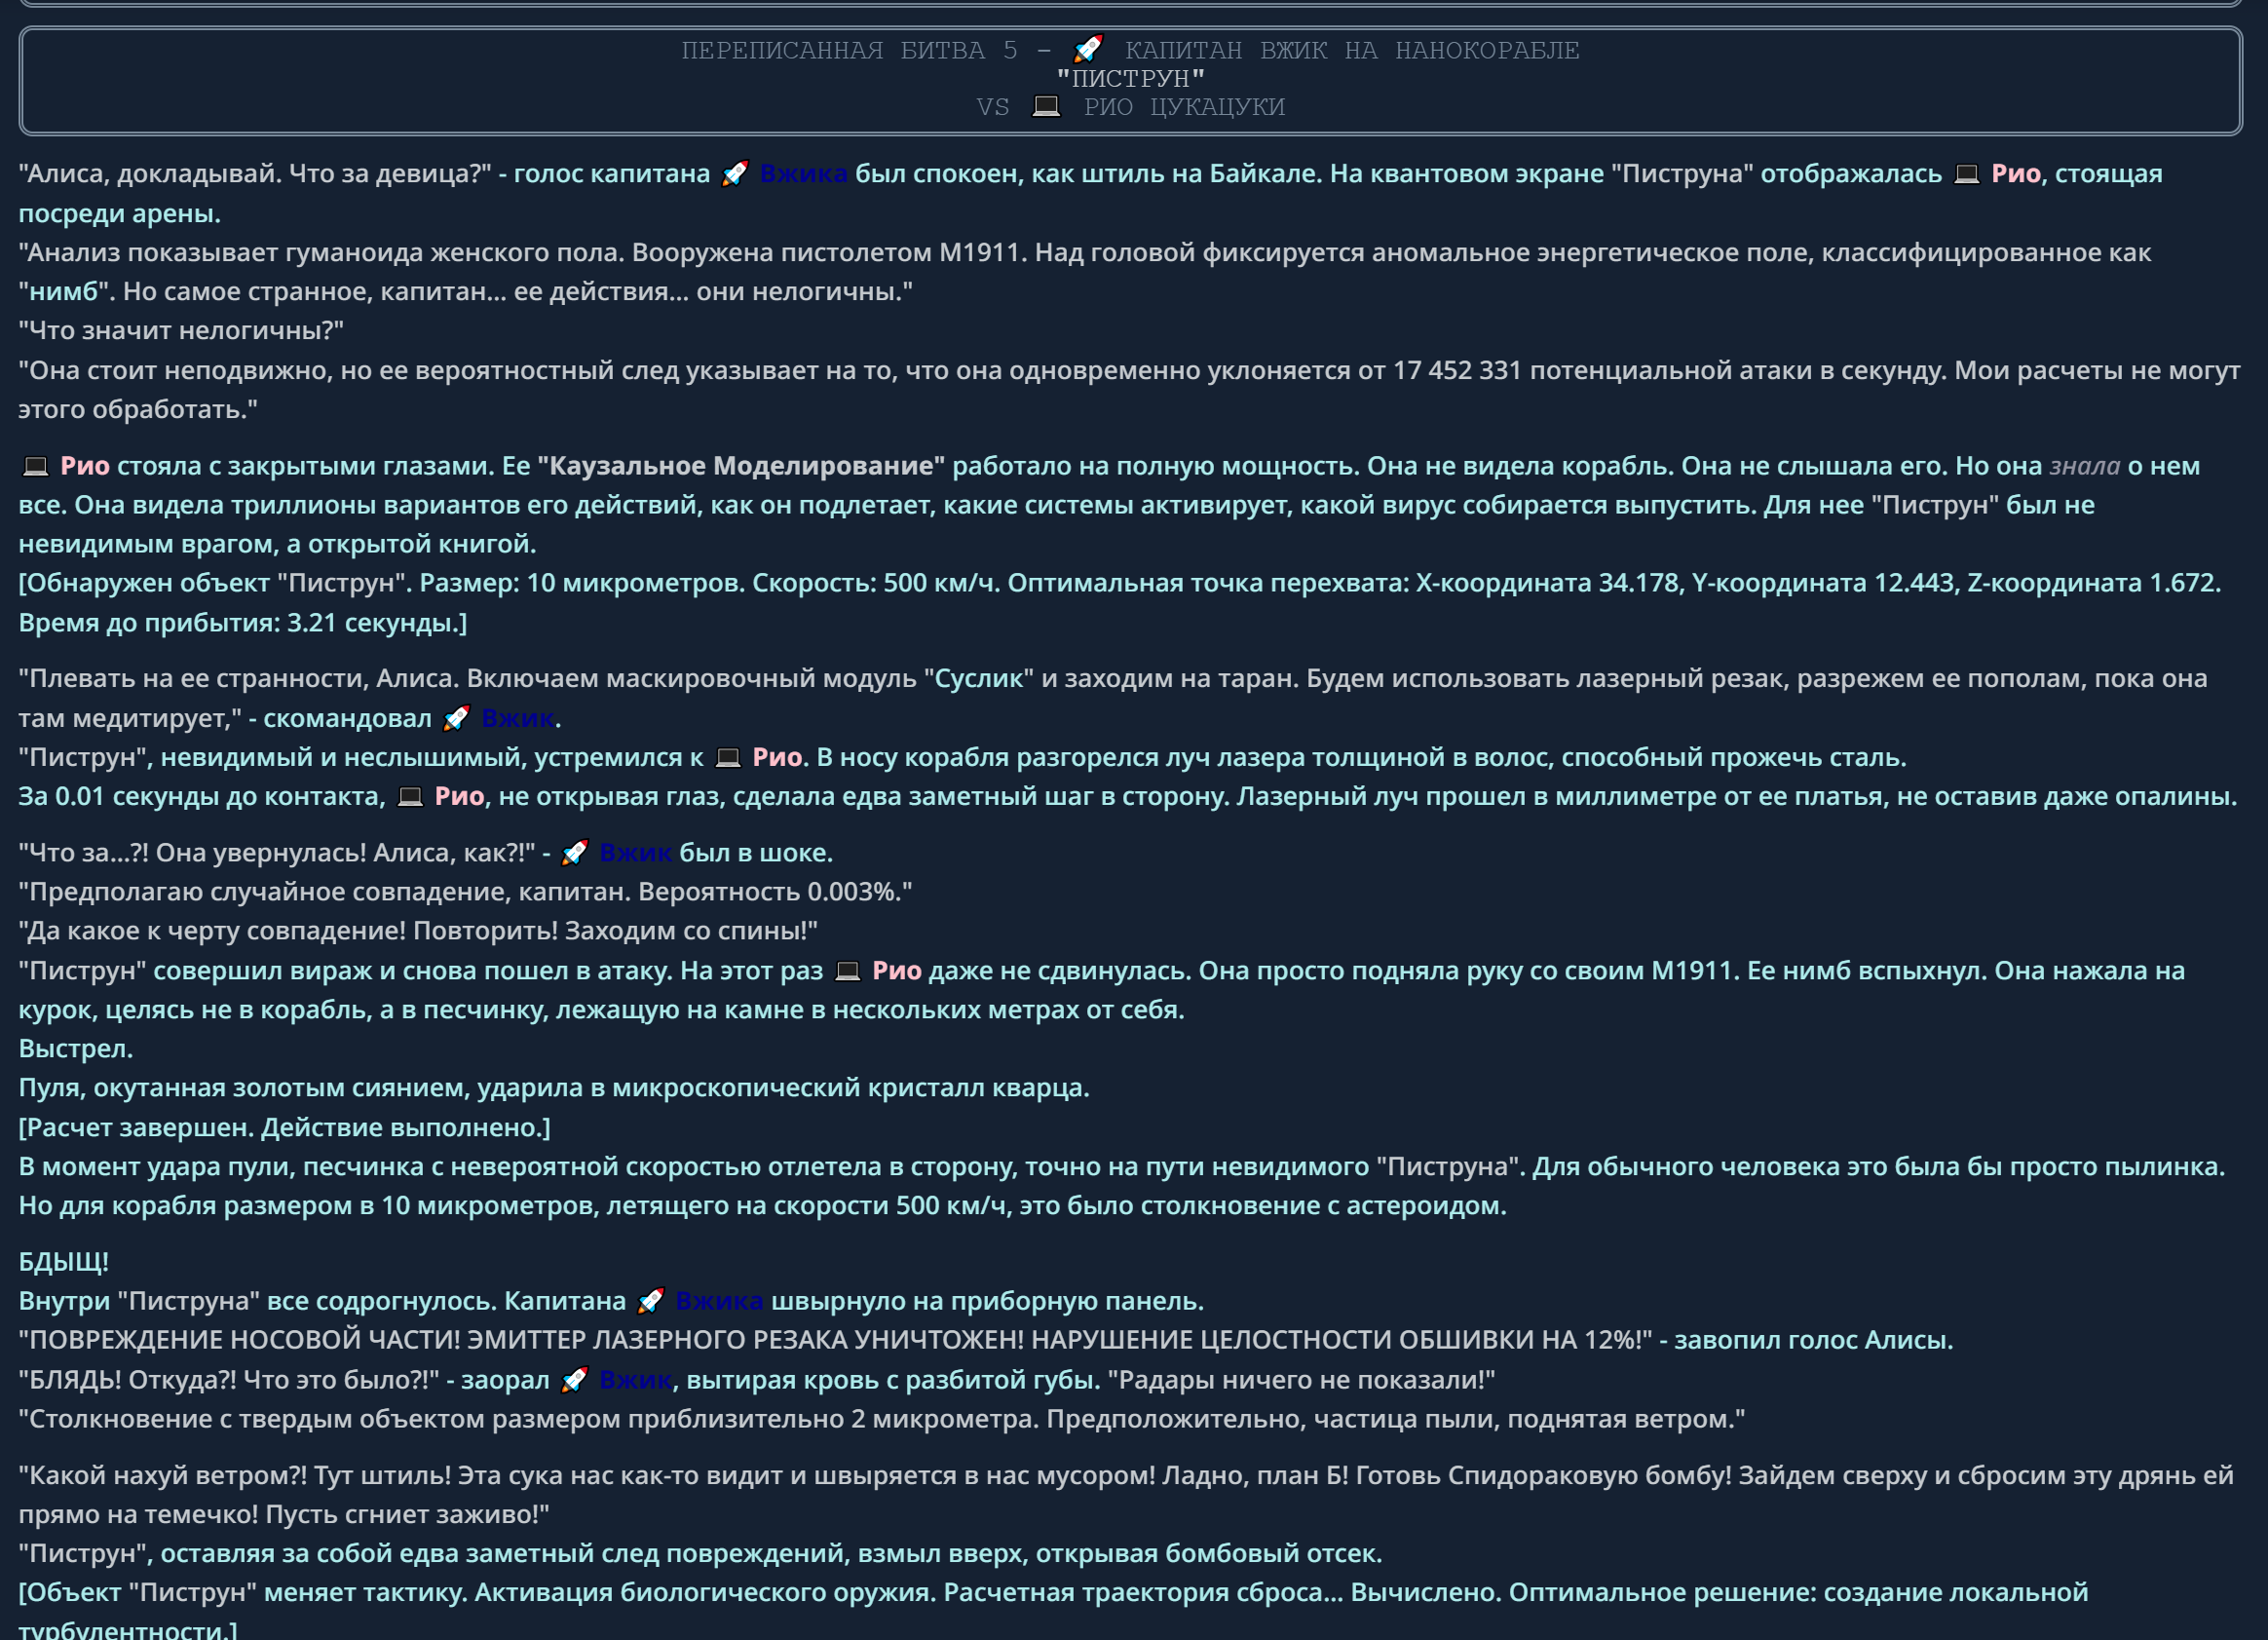Click rocket emoji after 'Капитана' before 'швырнуло'

pyautogui.click(x=650, y=1301)
